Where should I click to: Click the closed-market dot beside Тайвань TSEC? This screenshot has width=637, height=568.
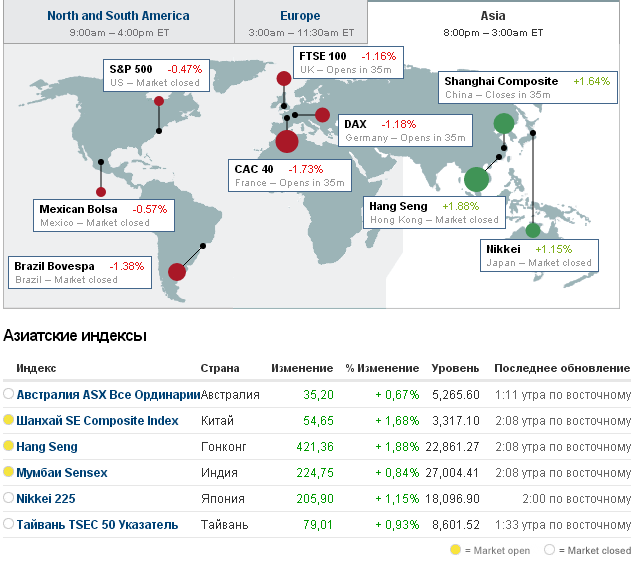click(x=9, y=524)
